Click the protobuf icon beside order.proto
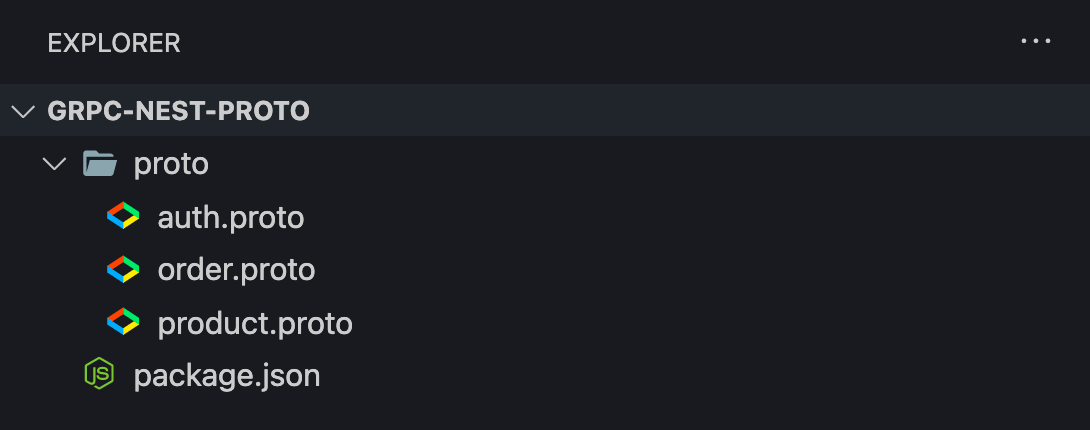This screenshot has width=1090, height=430. click(123, 269)
